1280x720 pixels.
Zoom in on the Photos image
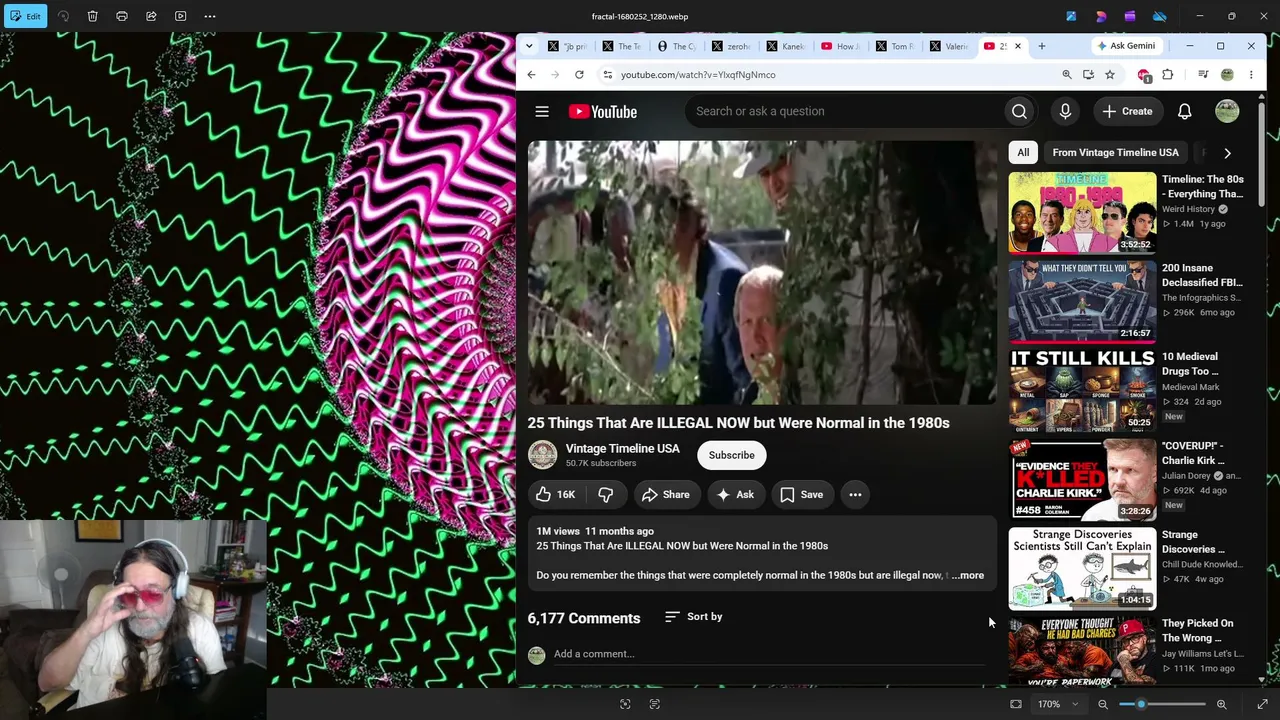point(1221,704)
